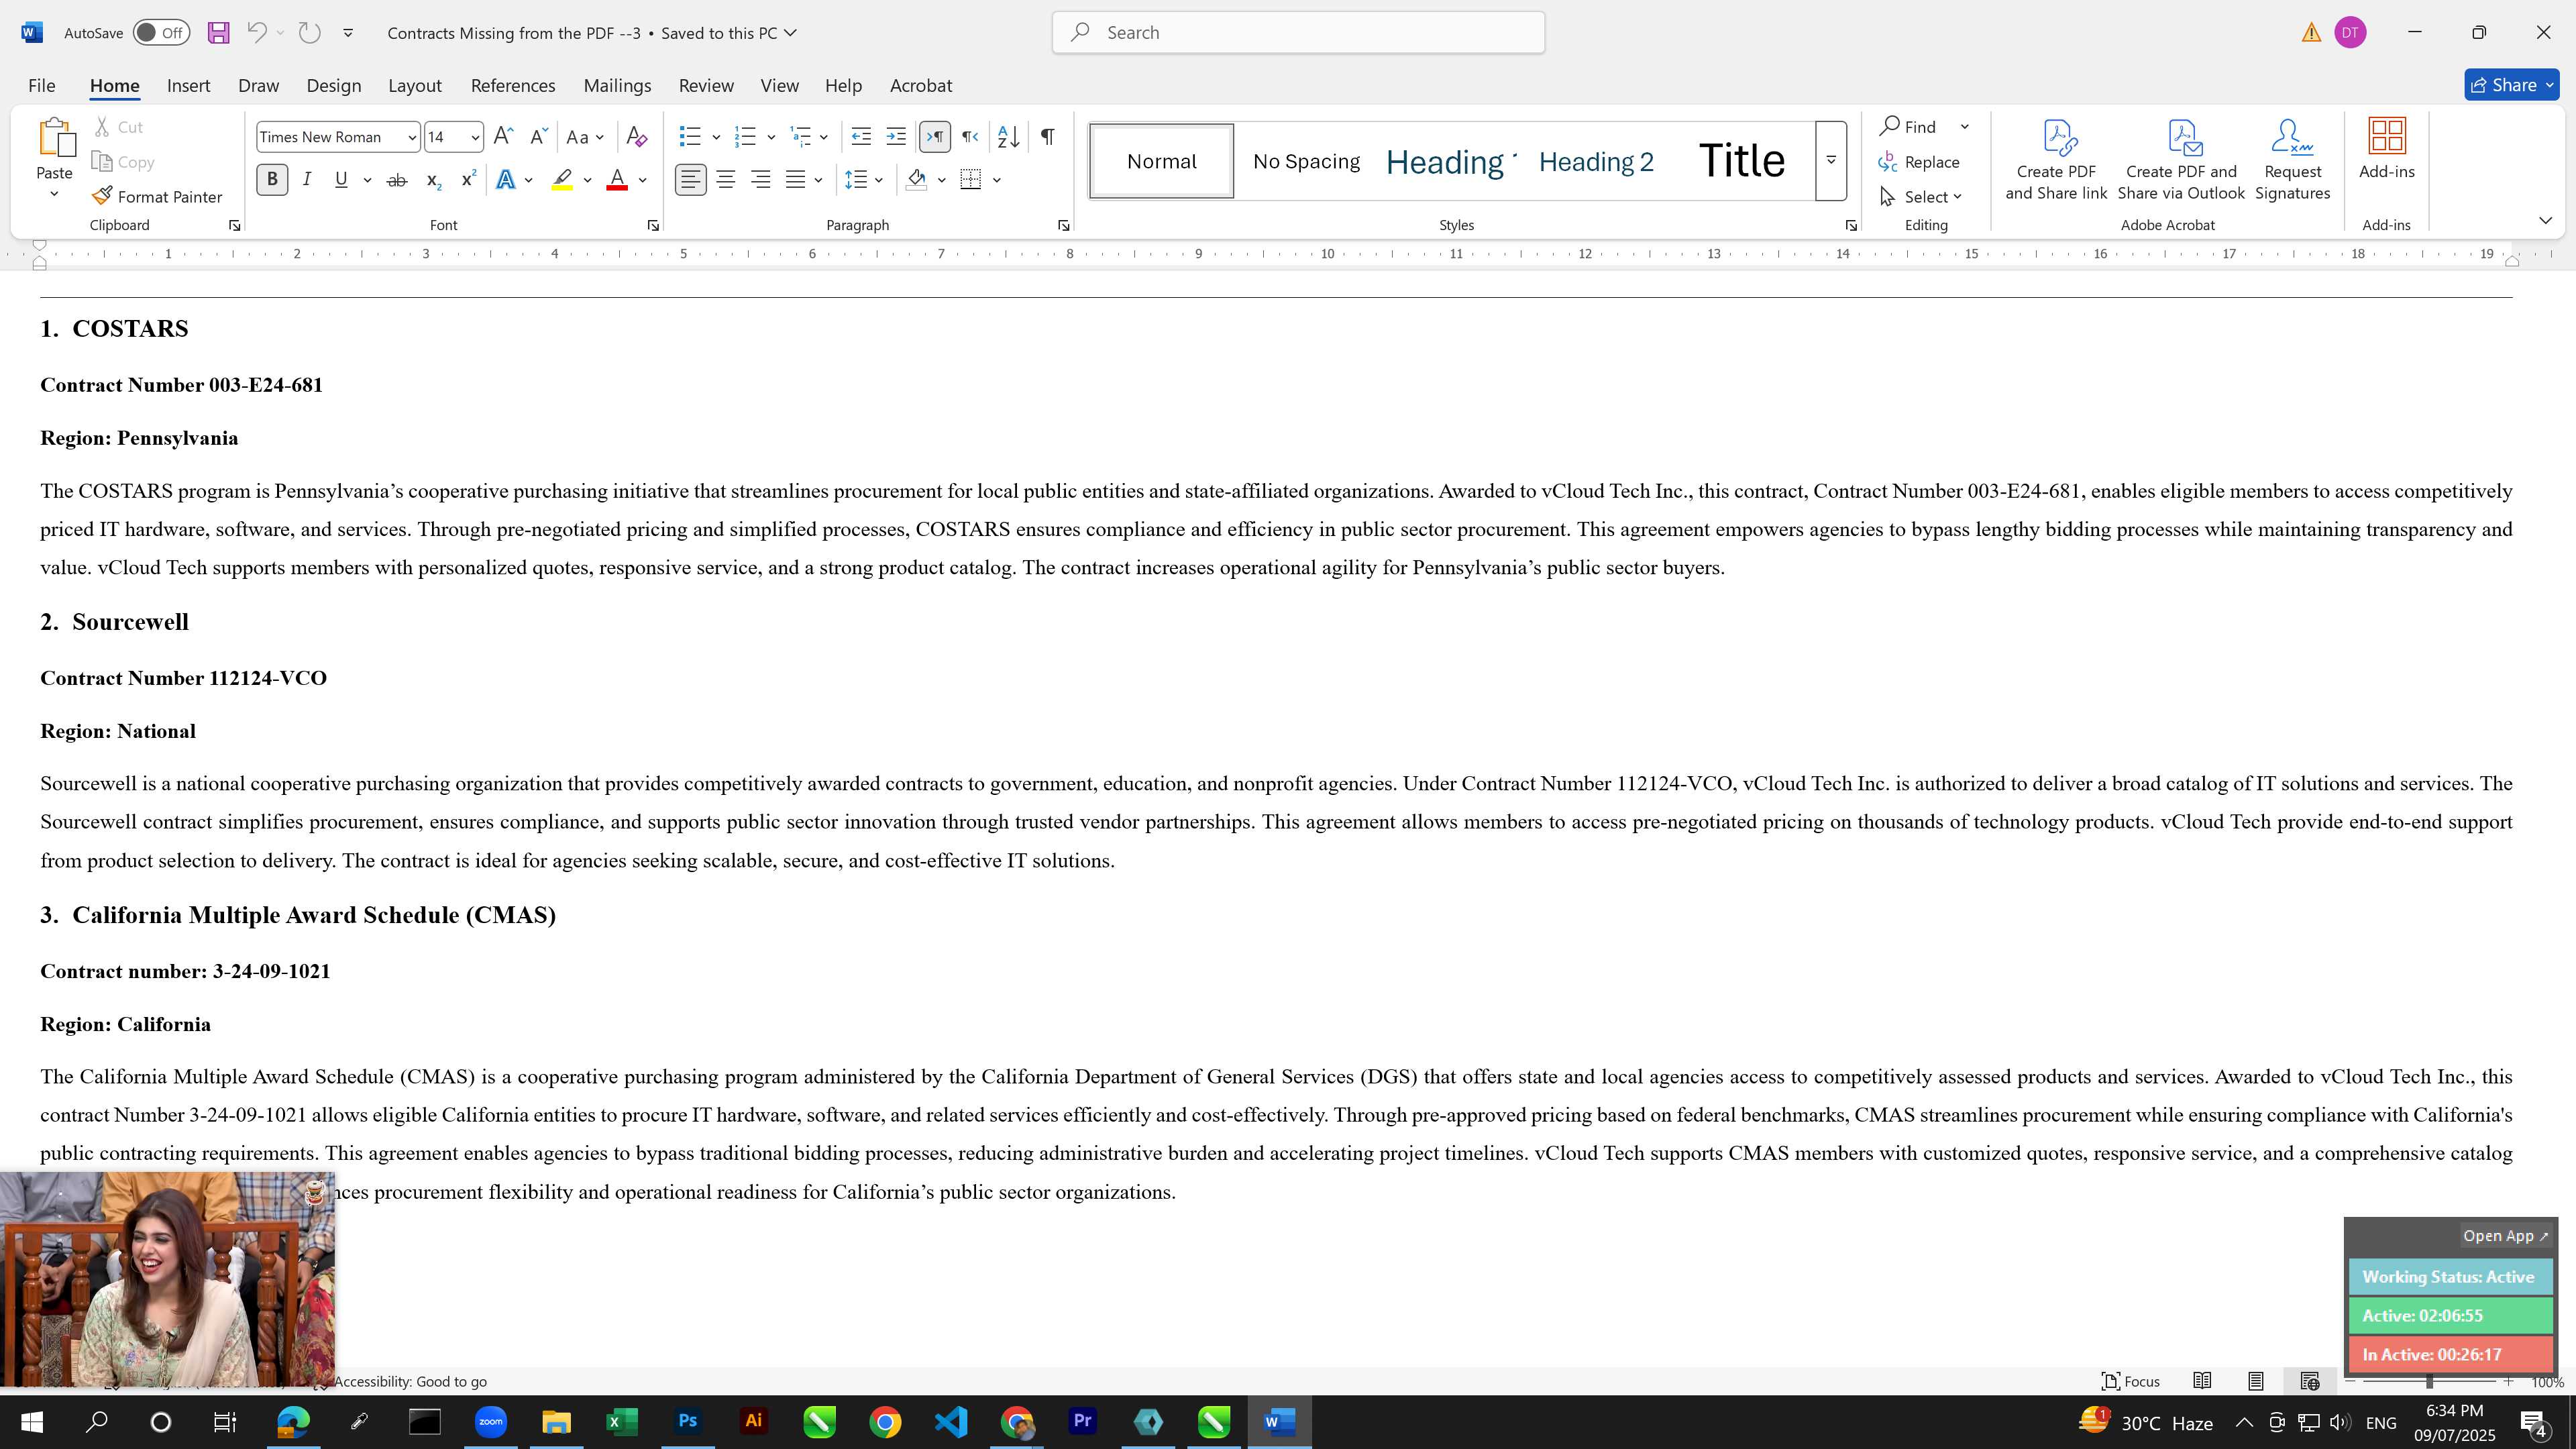The height and width of the screenshot is (1449, 2576).
Task: Enable Focus mode in status bar
Action: click(x=2131, y=1381)
